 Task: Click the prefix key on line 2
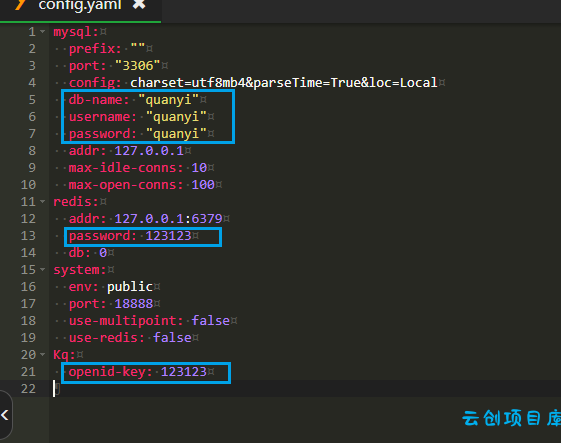pyautogui.click(x=95, y=49)
